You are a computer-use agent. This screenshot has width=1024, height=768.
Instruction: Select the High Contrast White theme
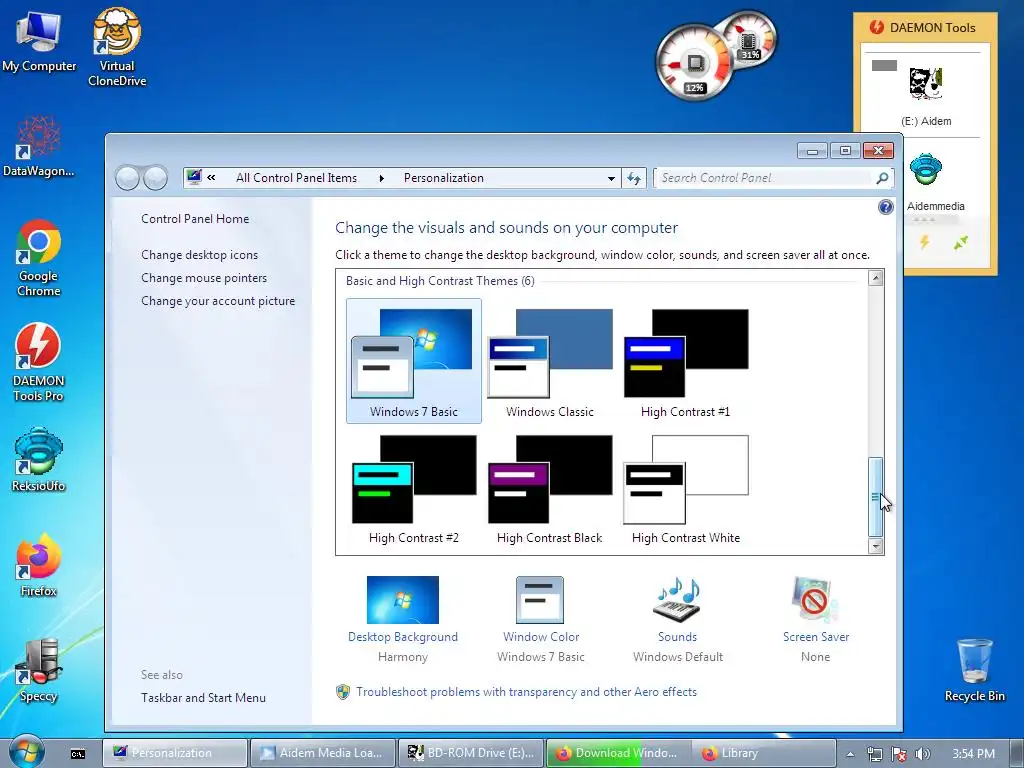coord(686,488)
